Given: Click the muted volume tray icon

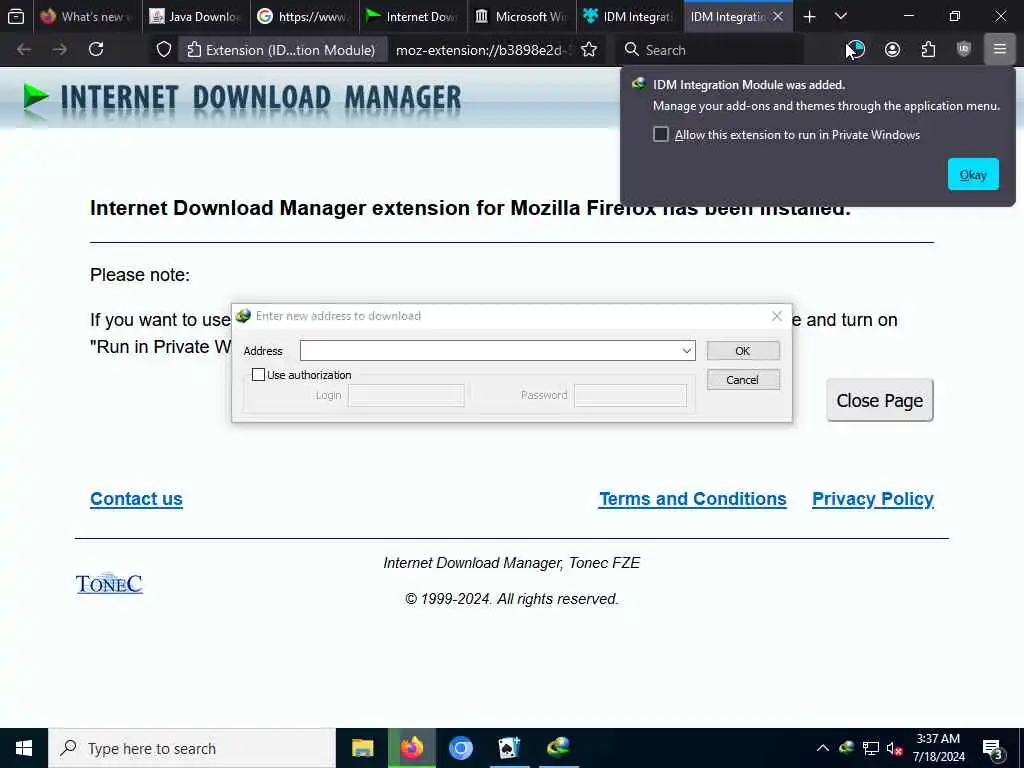Looking at the screenshot, I should [x=895, y=748].
